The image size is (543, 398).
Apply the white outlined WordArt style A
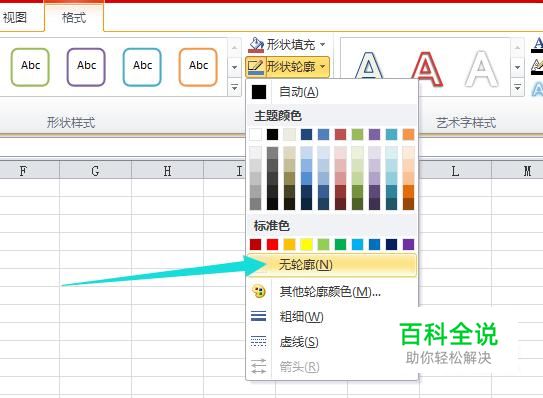[x=482, y=69]
